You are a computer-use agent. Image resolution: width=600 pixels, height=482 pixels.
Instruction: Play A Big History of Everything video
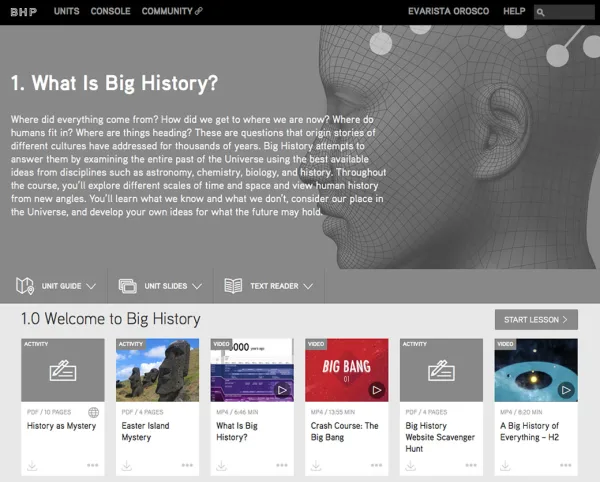click(566, 390)
